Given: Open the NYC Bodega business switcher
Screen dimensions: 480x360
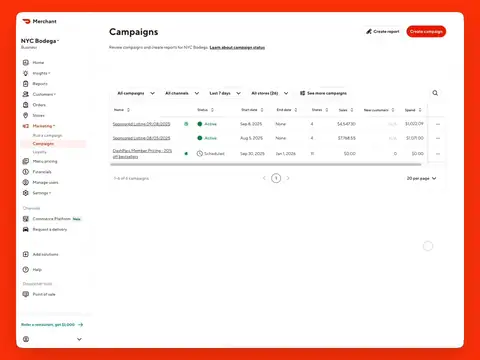Looking at the screenshot, I should (x=40, y=41).
